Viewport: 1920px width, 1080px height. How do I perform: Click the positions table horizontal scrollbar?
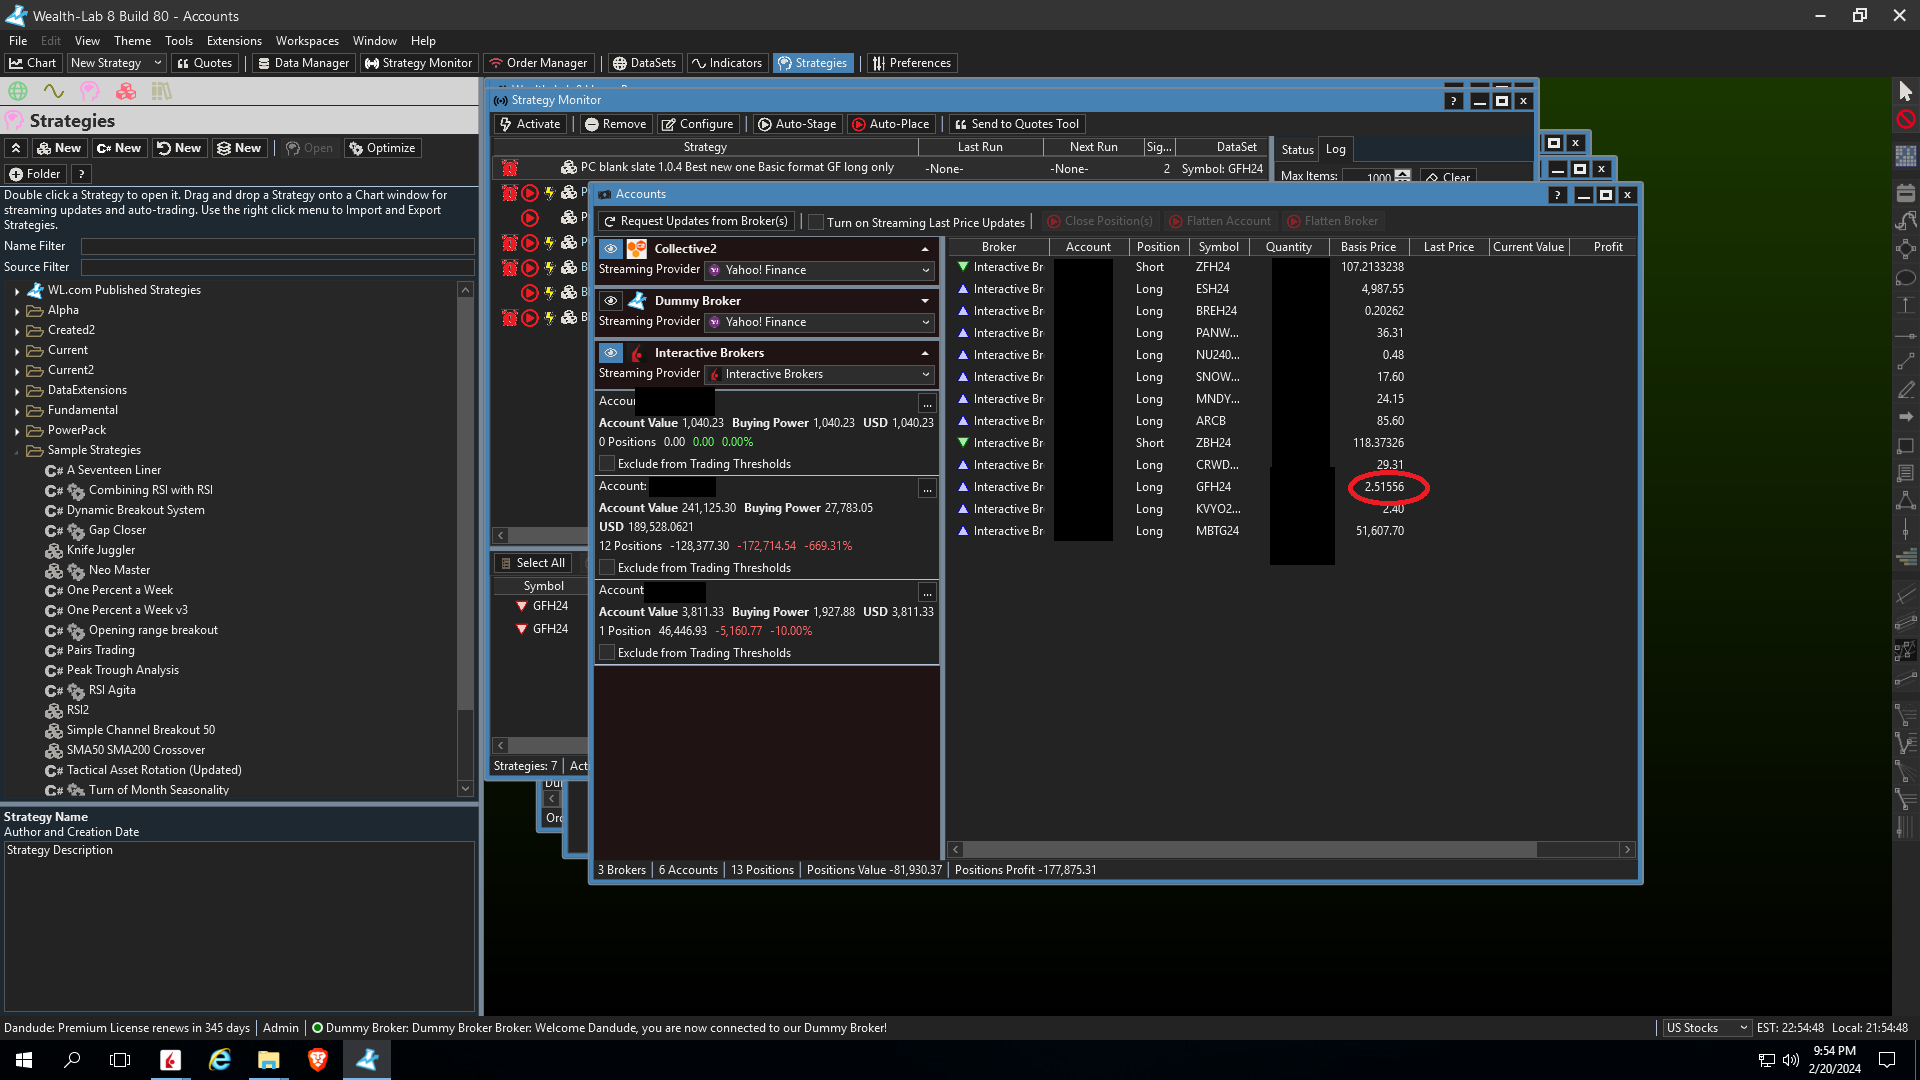point(1250,849)
